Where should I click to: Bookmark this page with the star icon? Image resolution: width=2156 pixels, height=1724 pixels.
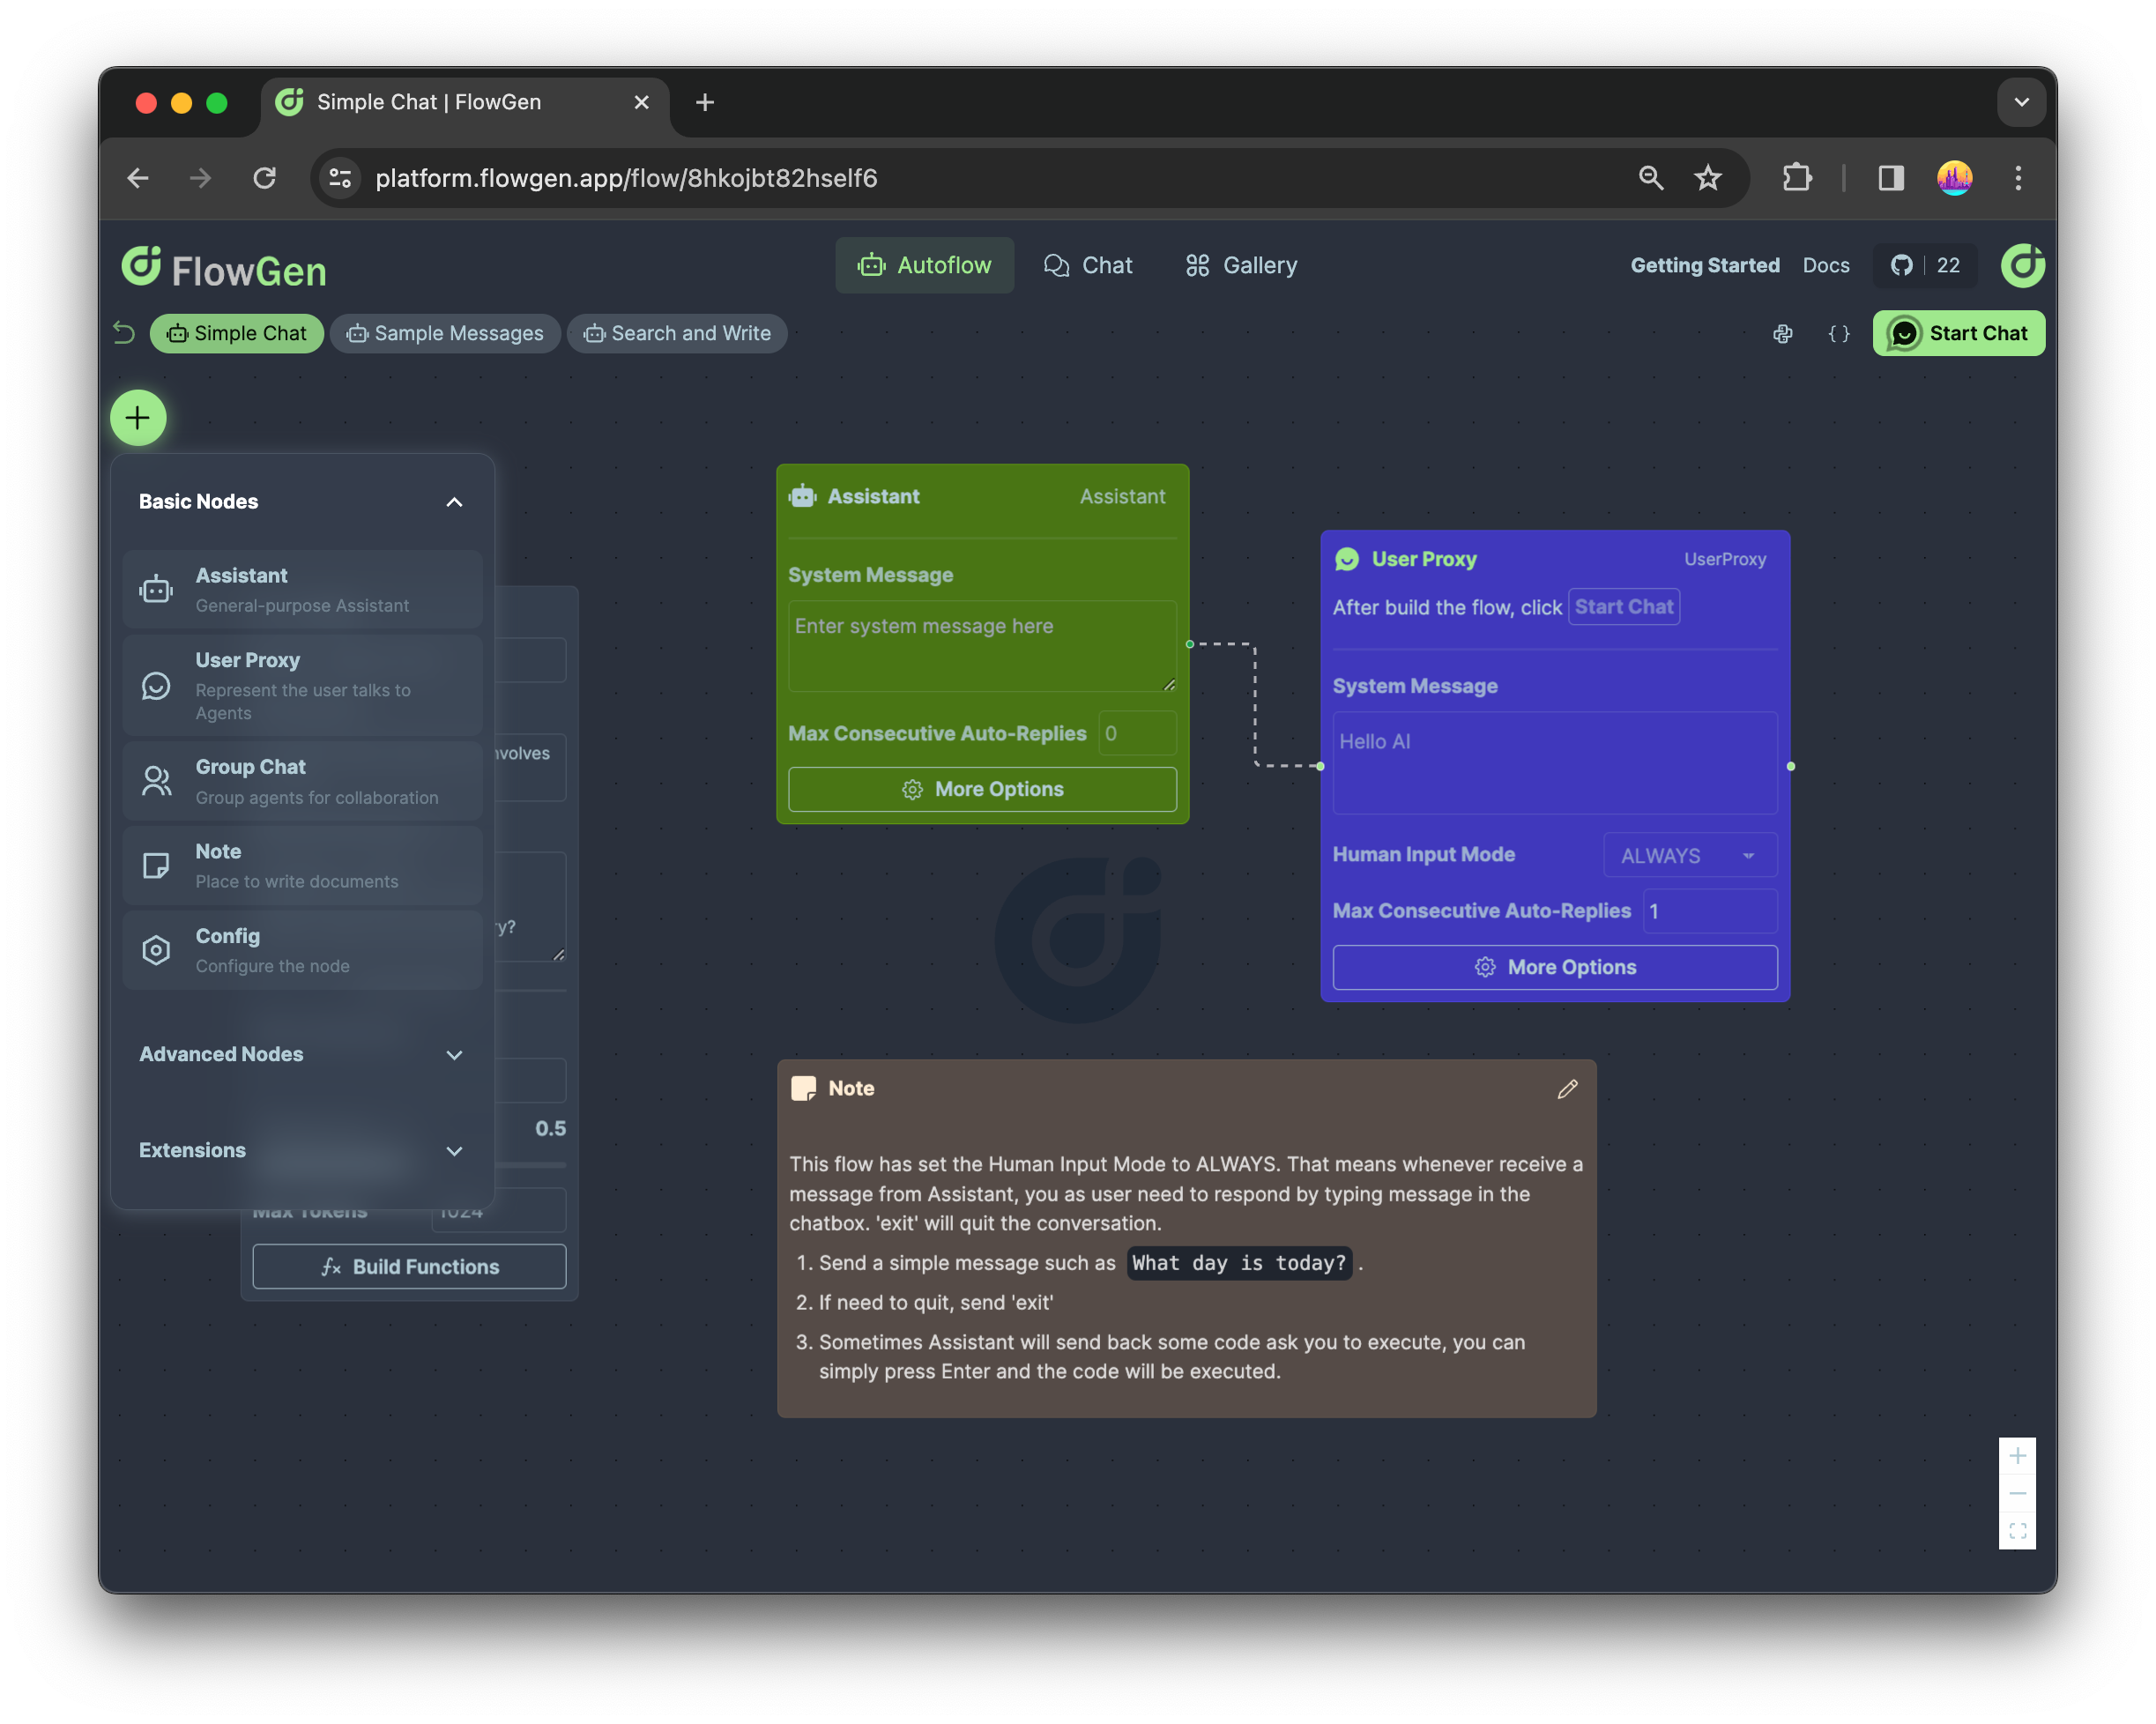tap(1708, 178)
